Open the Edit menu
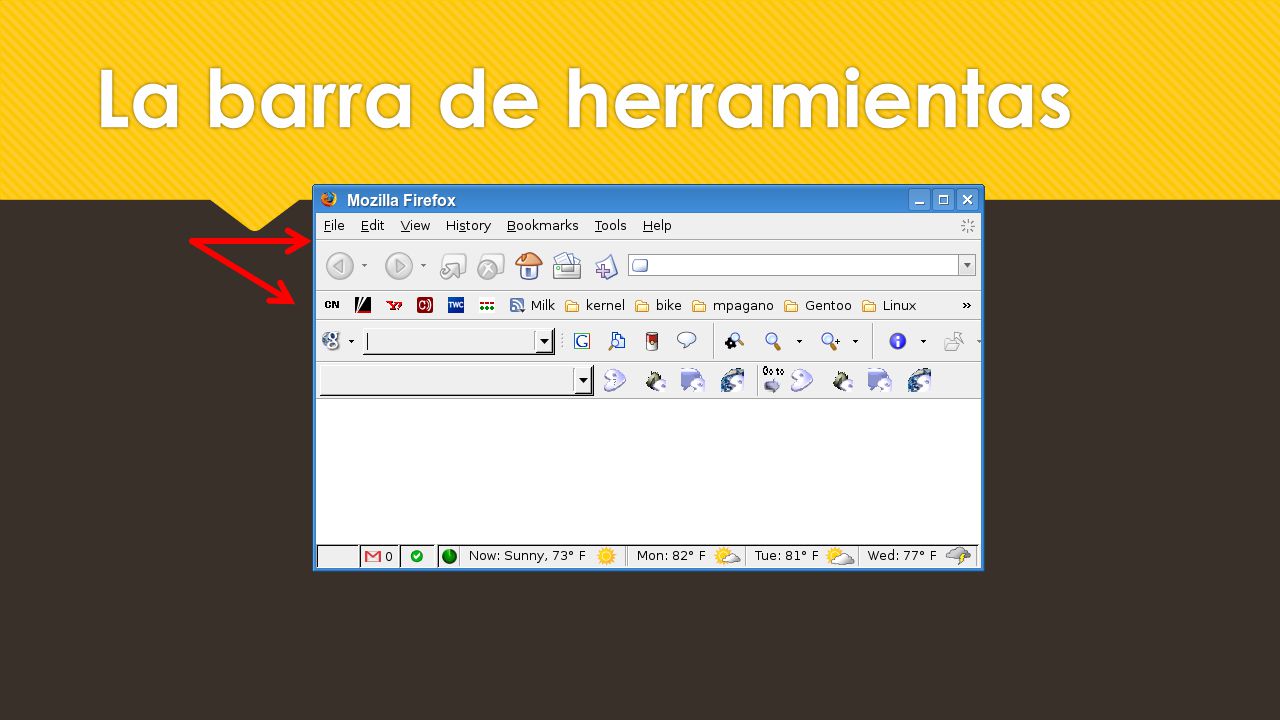 [x=373, y=226]
